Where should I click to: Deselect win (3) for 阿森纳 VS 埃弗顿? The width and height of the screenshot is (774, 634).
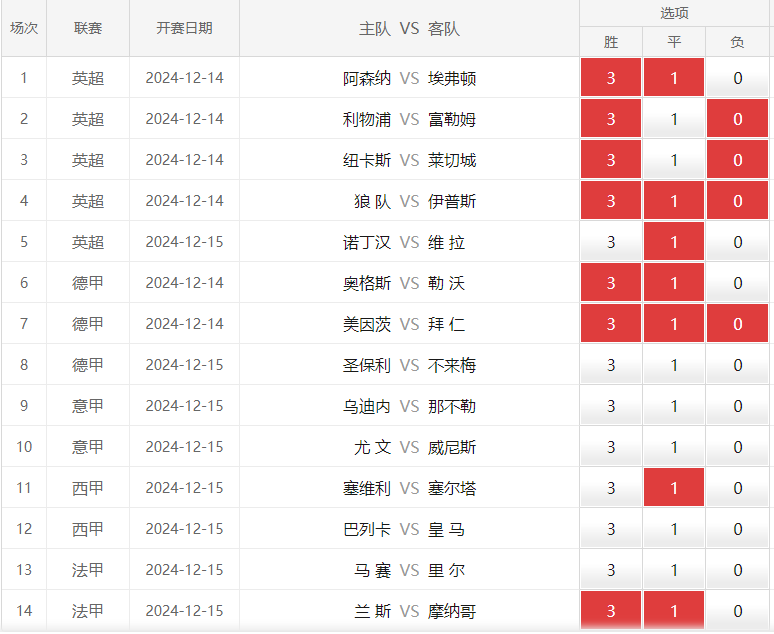tap(611, 78)
